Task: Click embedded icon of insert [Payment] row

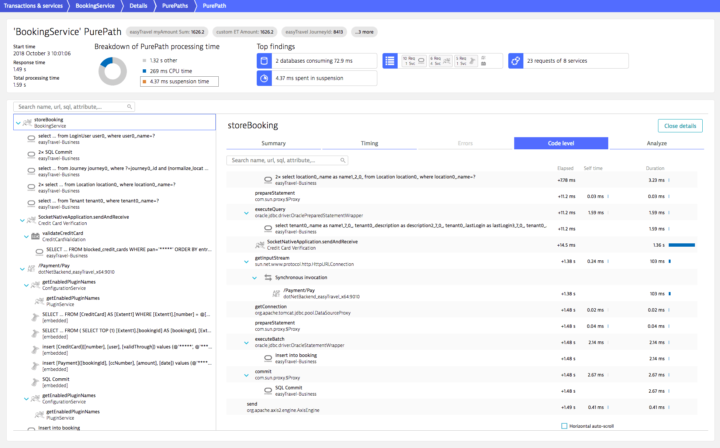Action: point(35,366)
